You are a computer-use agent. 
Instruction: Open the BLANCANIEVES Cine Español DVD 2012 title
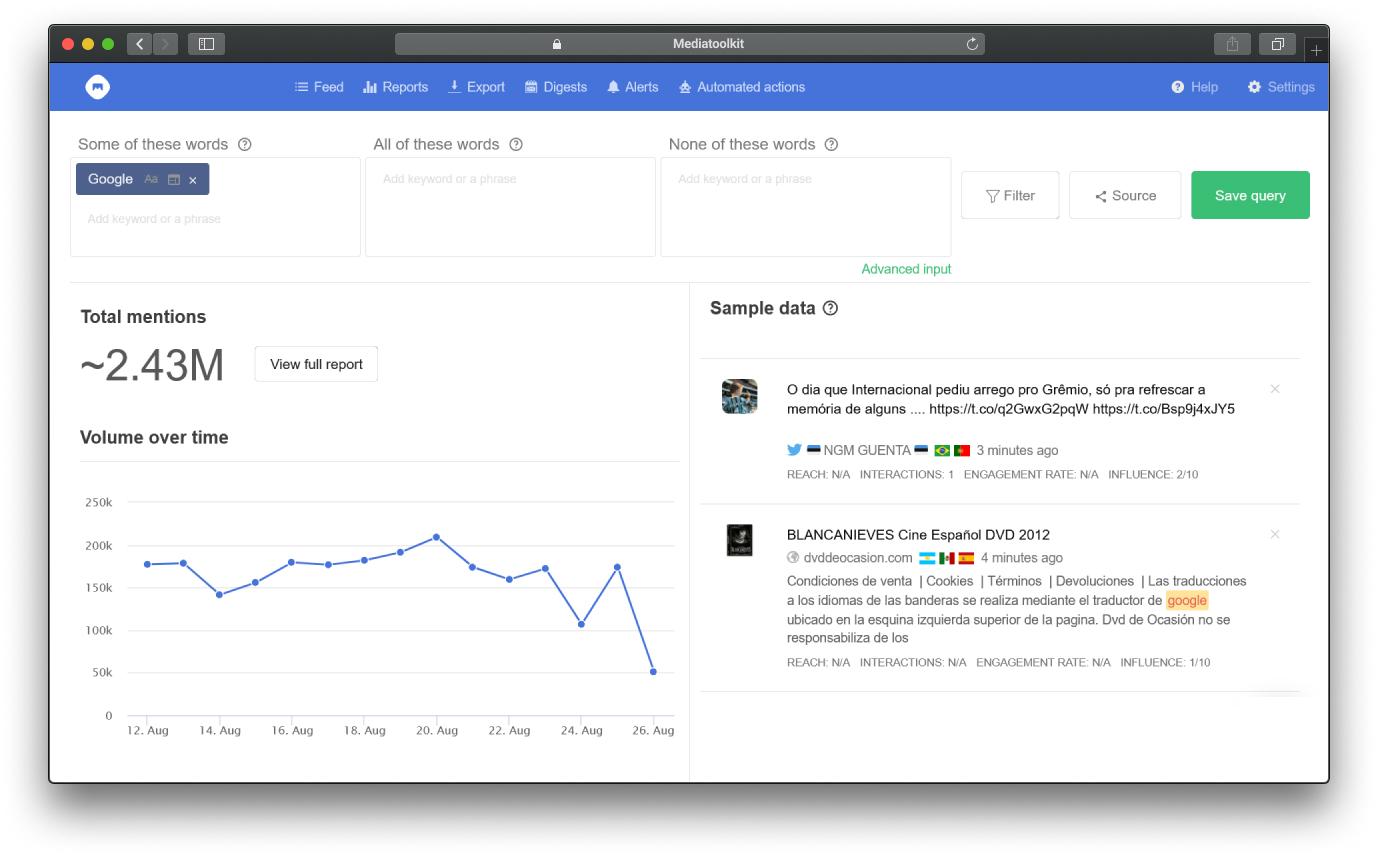tap(918, 535)
